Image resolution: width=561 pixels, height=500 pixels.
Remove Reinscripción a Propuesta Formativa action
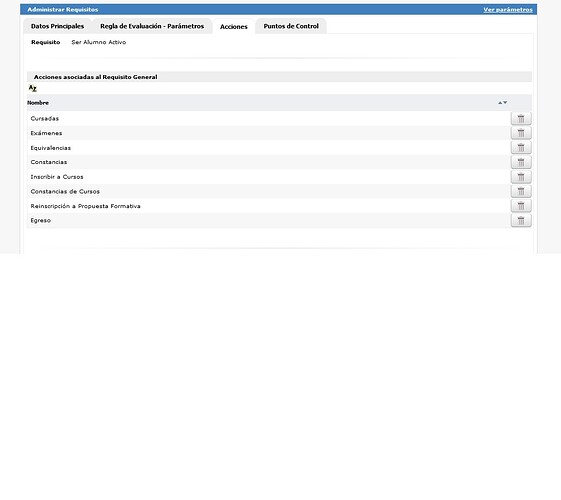pyautogui.click(x=521, y=206)
